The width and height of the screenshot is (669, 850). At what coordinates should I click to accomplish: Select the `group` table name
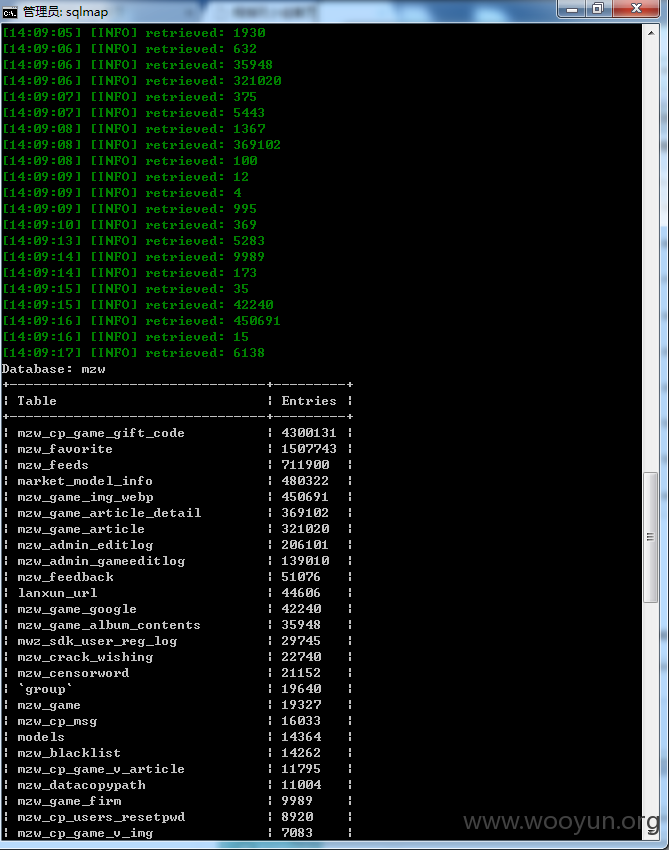pos(45,689)
